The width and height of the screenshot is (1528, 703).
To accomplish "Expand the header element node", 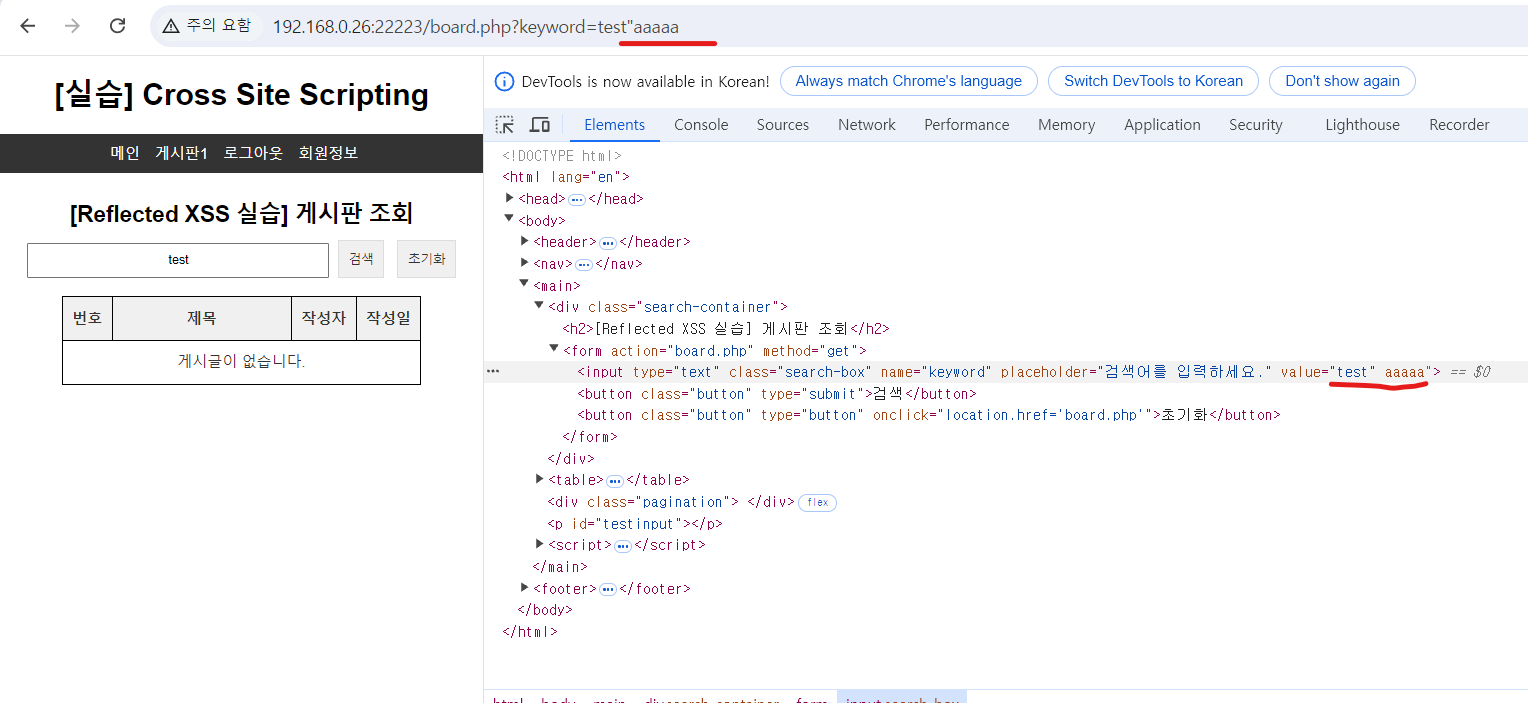I will click(x=525, y=241).
